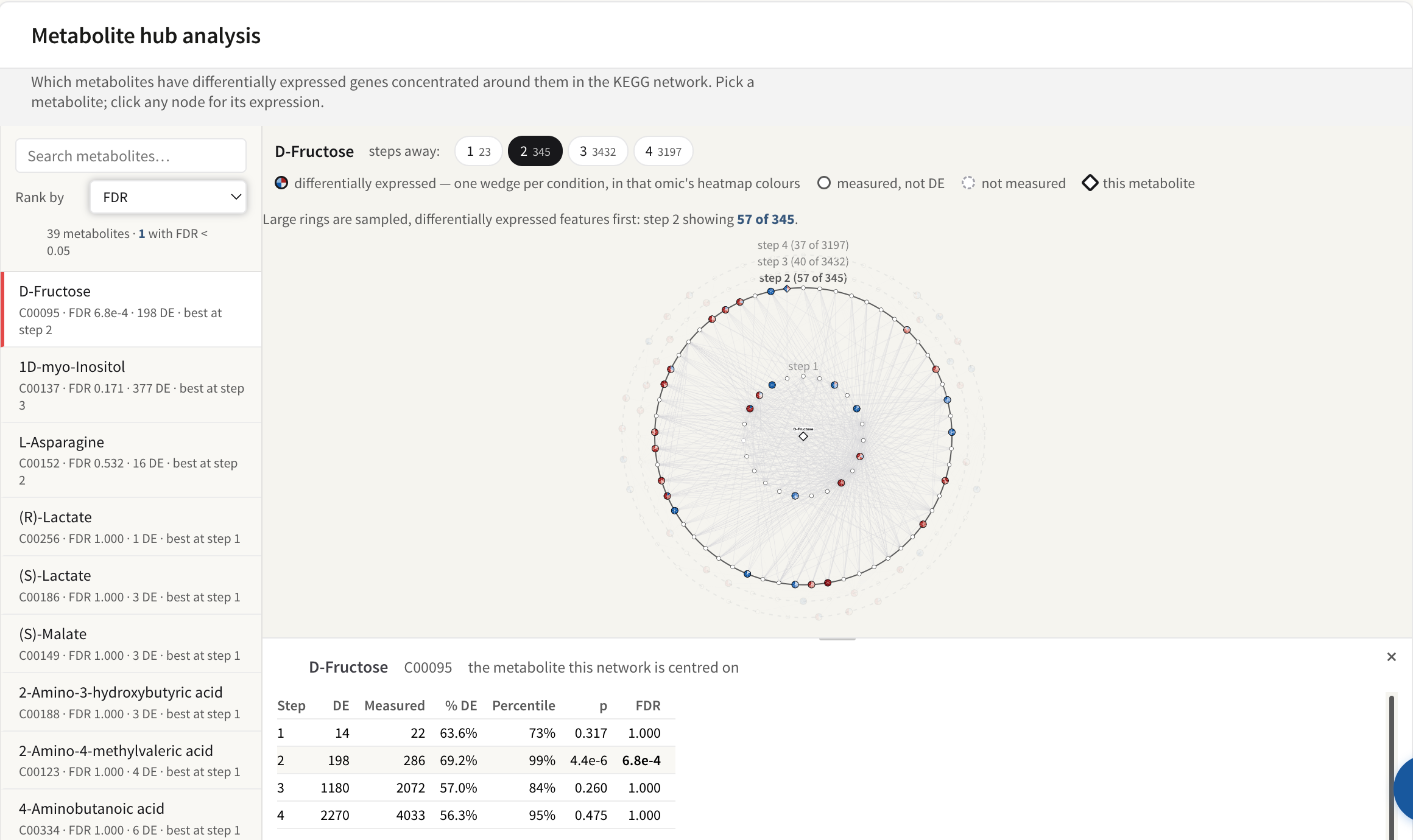Select 1 step away pill

479,151
